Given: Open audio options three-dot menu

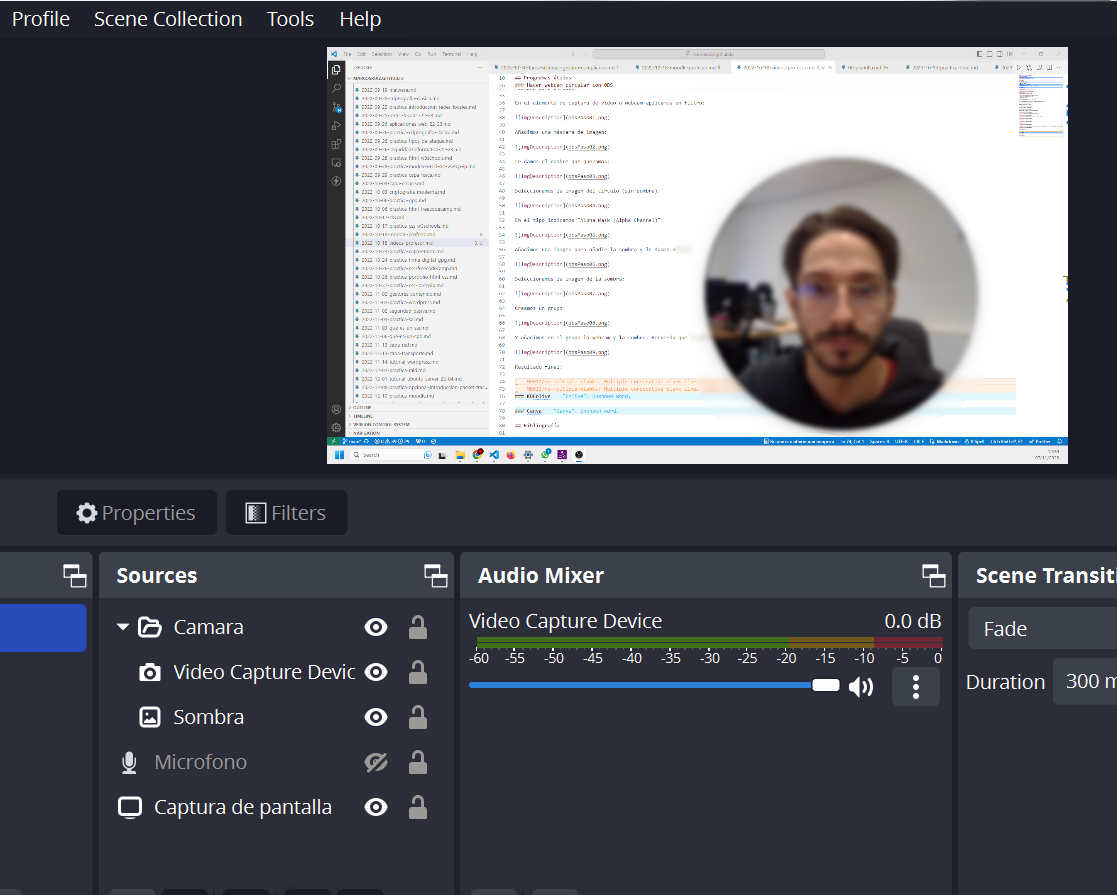Looking at the screenshot, I should click(915, 686).
